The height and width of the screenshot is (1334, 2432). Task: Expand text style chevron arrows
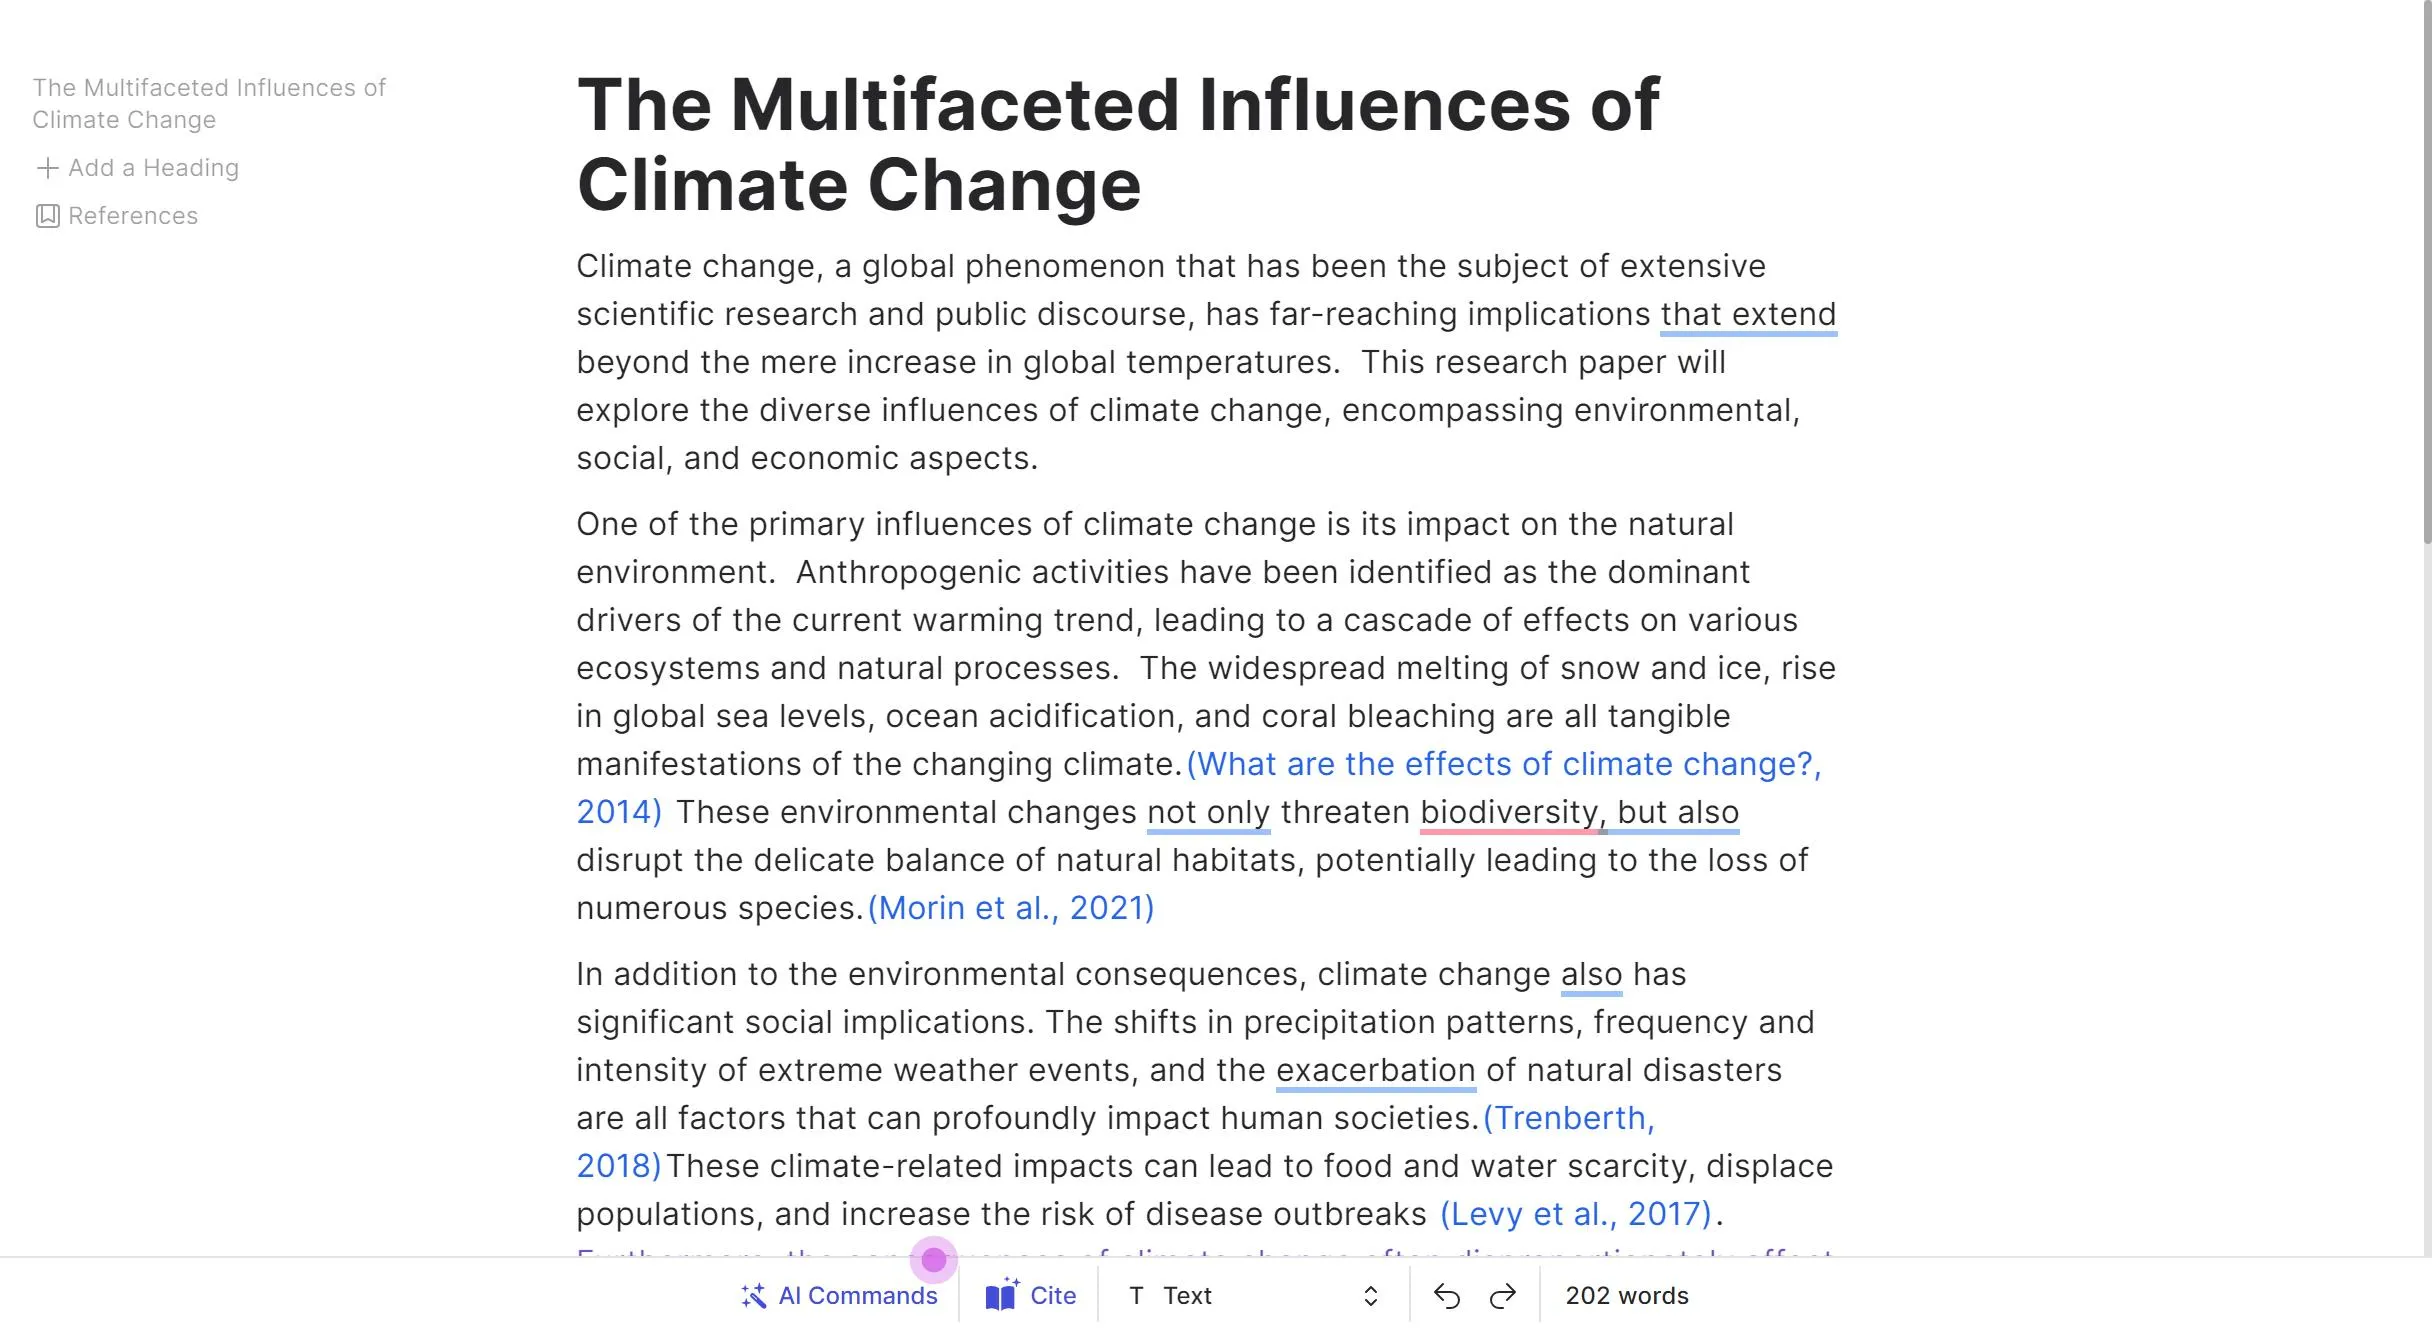(1370, 1296)
